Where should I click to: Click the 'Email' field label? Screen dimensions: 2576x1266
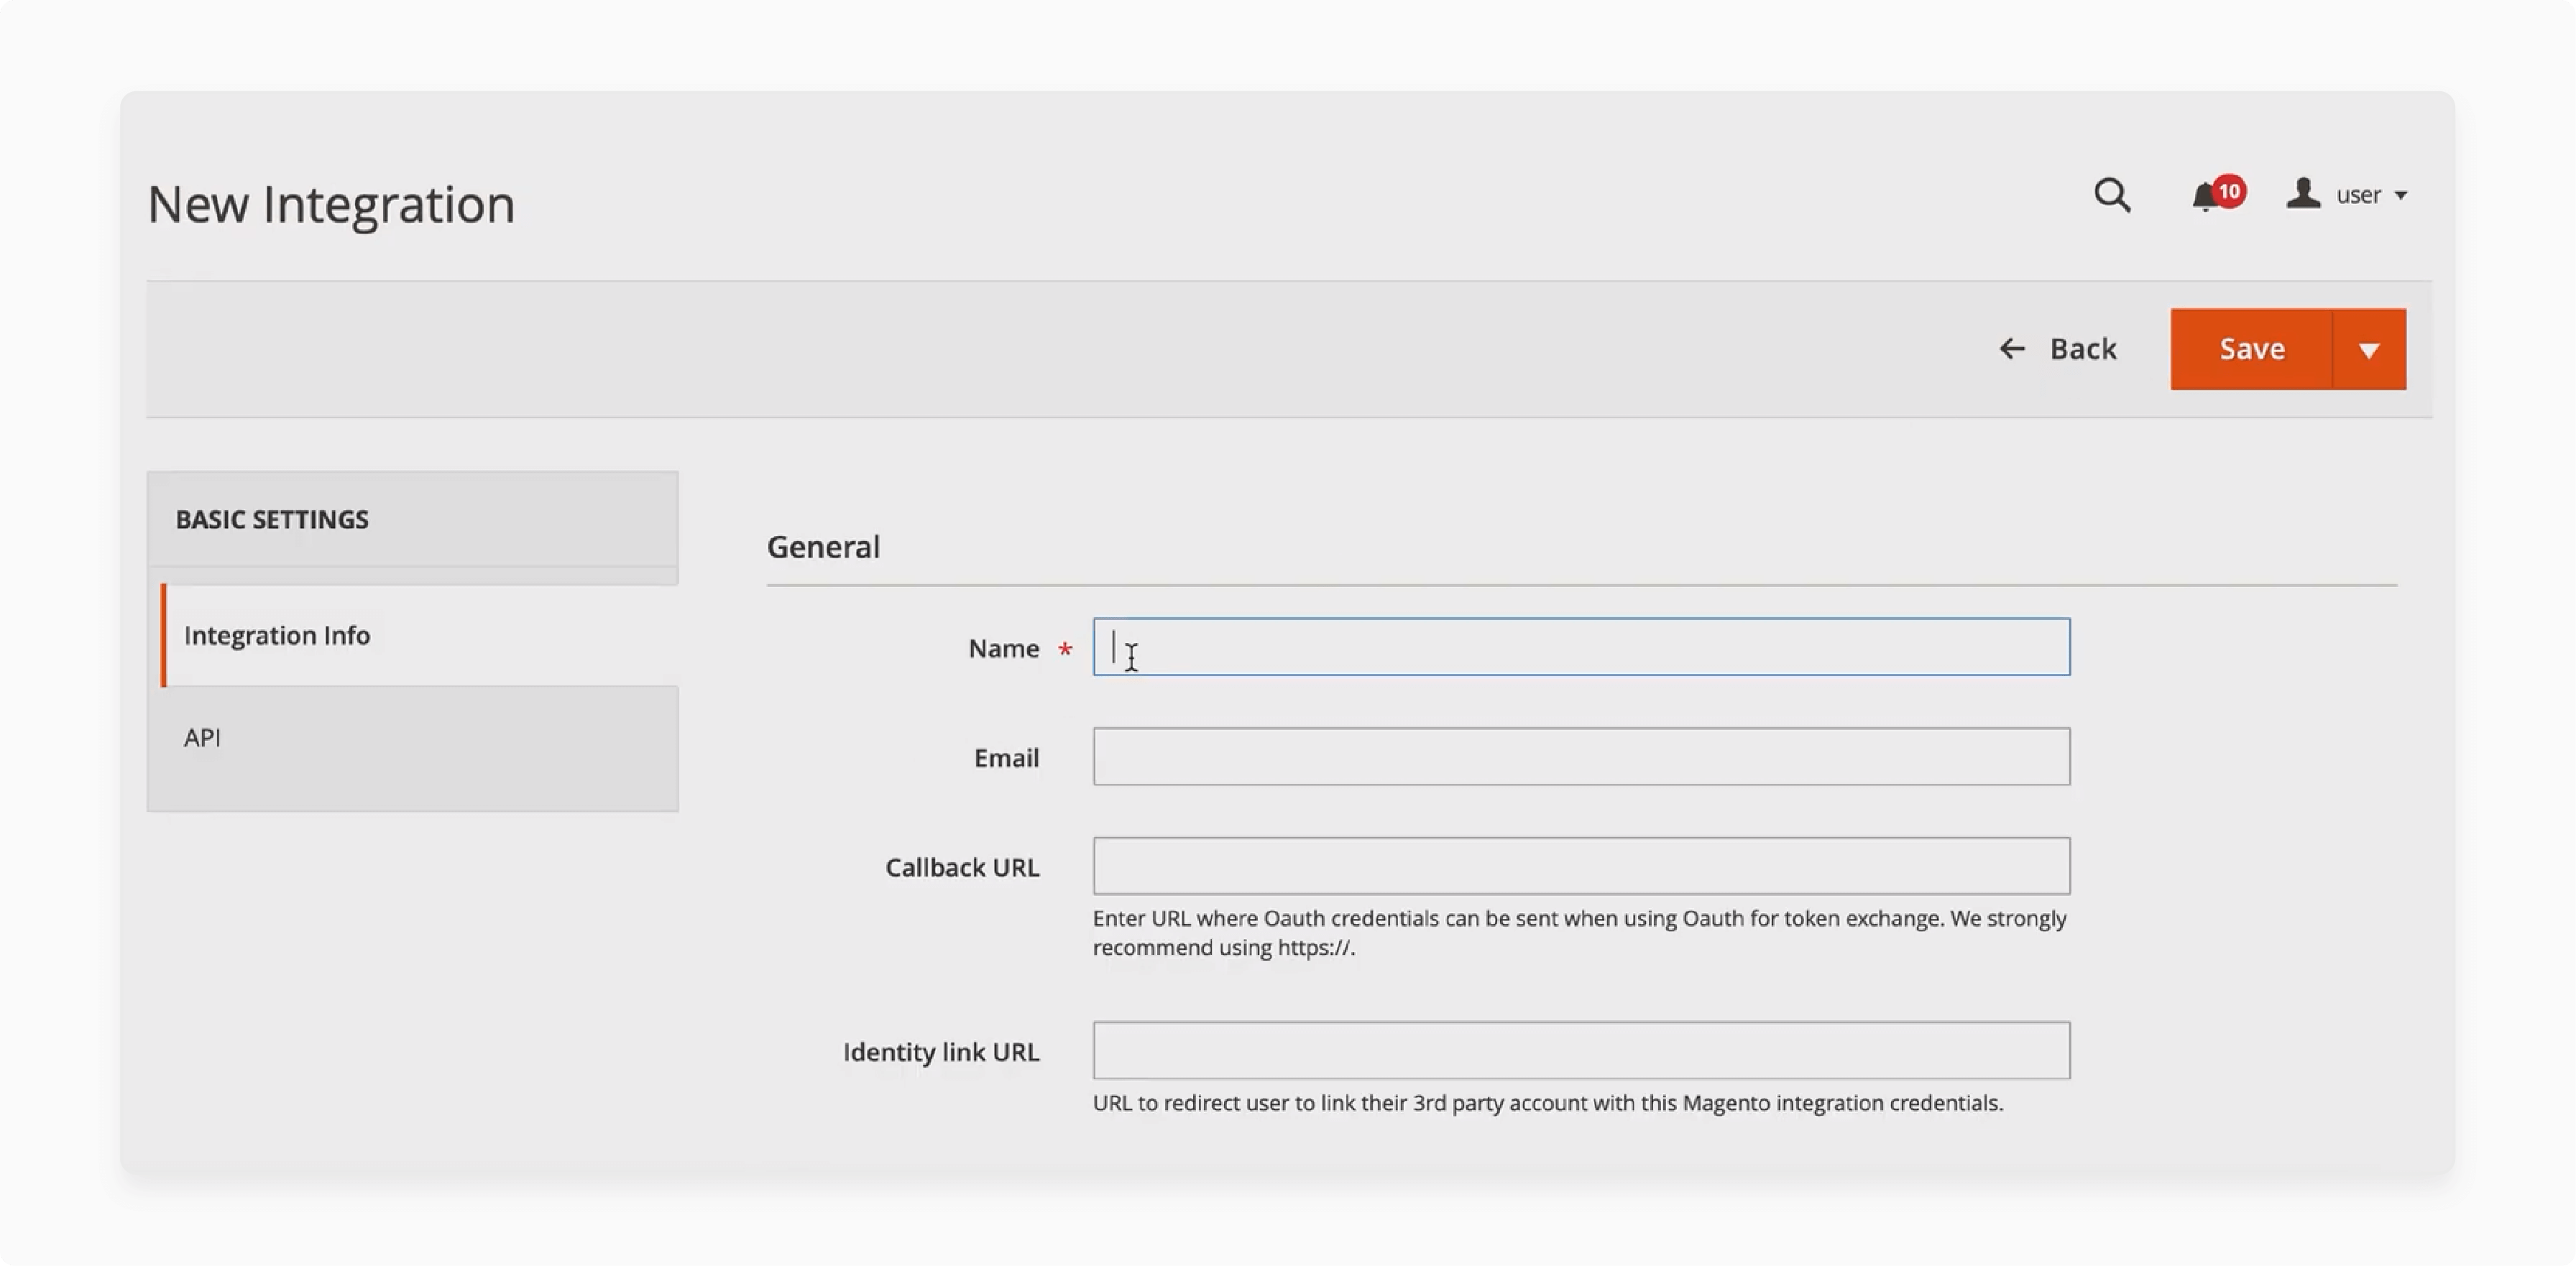point(1006,758)
